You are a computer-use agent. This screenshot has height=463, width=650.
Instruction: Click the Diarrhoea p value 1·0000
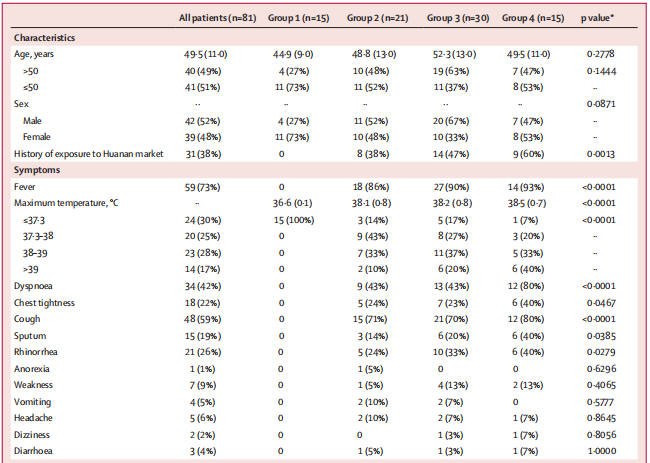point(601,451)
